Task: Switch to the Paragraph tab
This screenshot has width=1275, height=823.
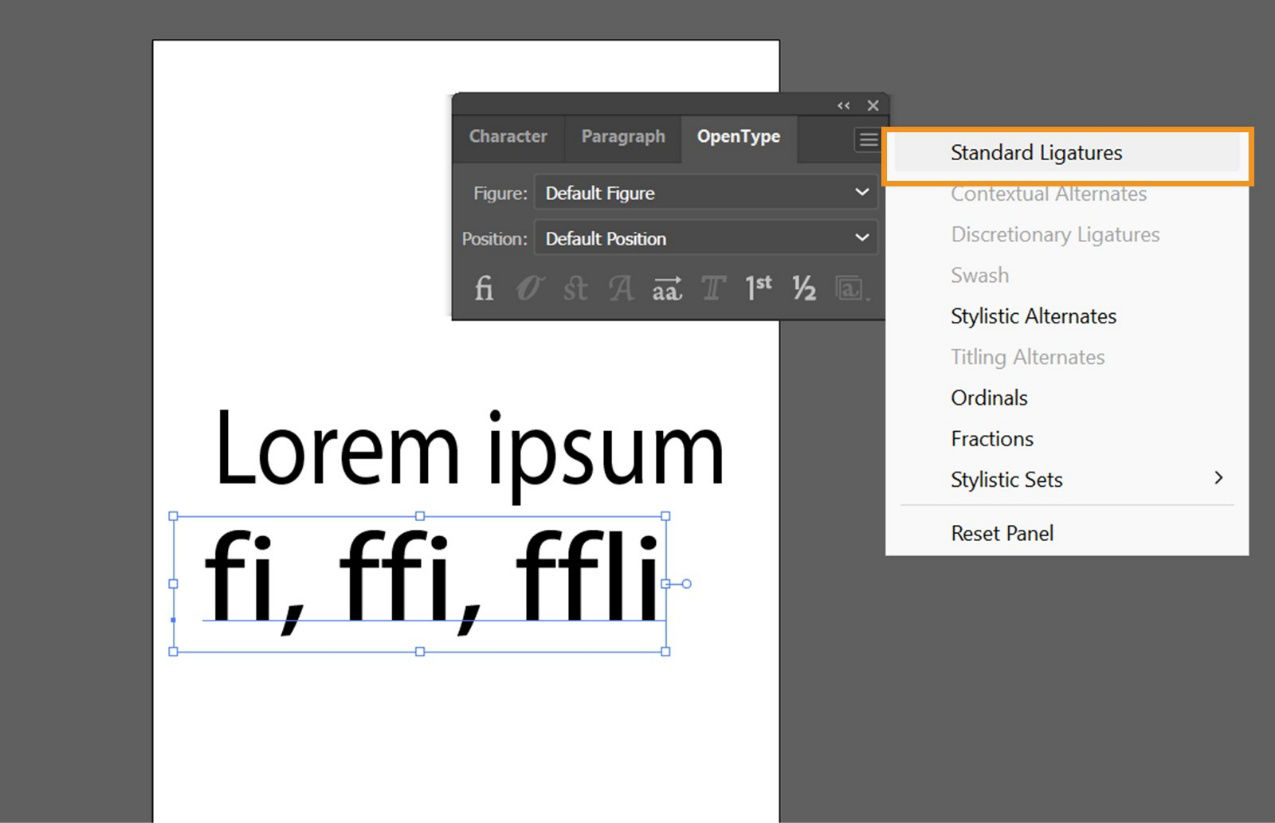Action: point(622,137)
